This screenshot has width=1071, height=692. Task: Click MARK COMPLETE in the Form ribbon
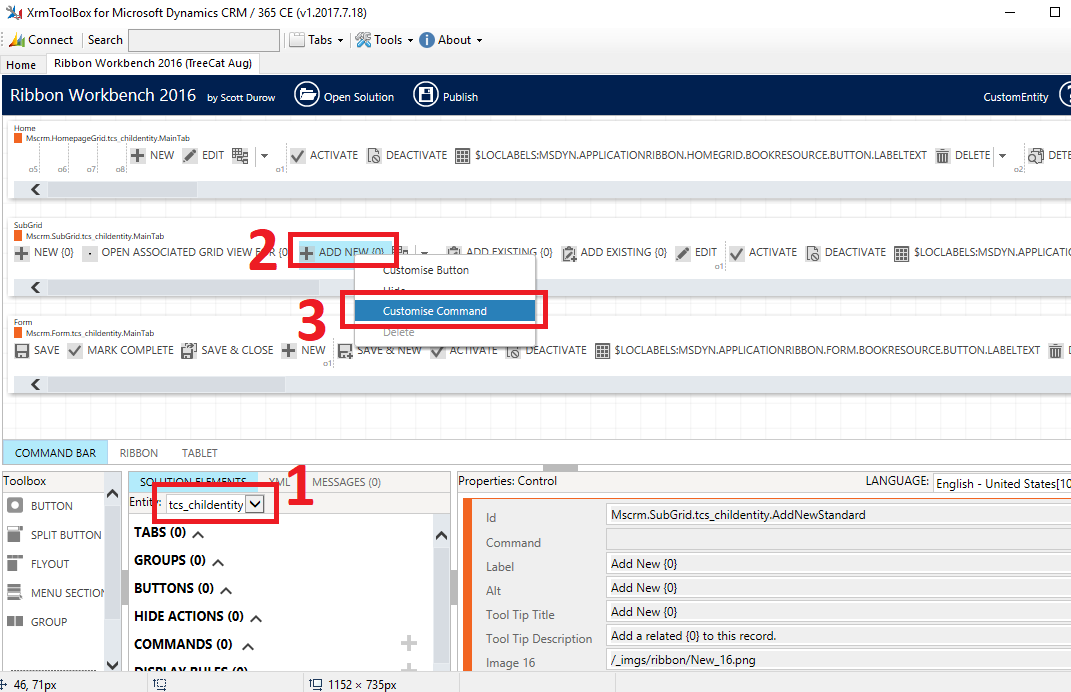pos(121,350)
